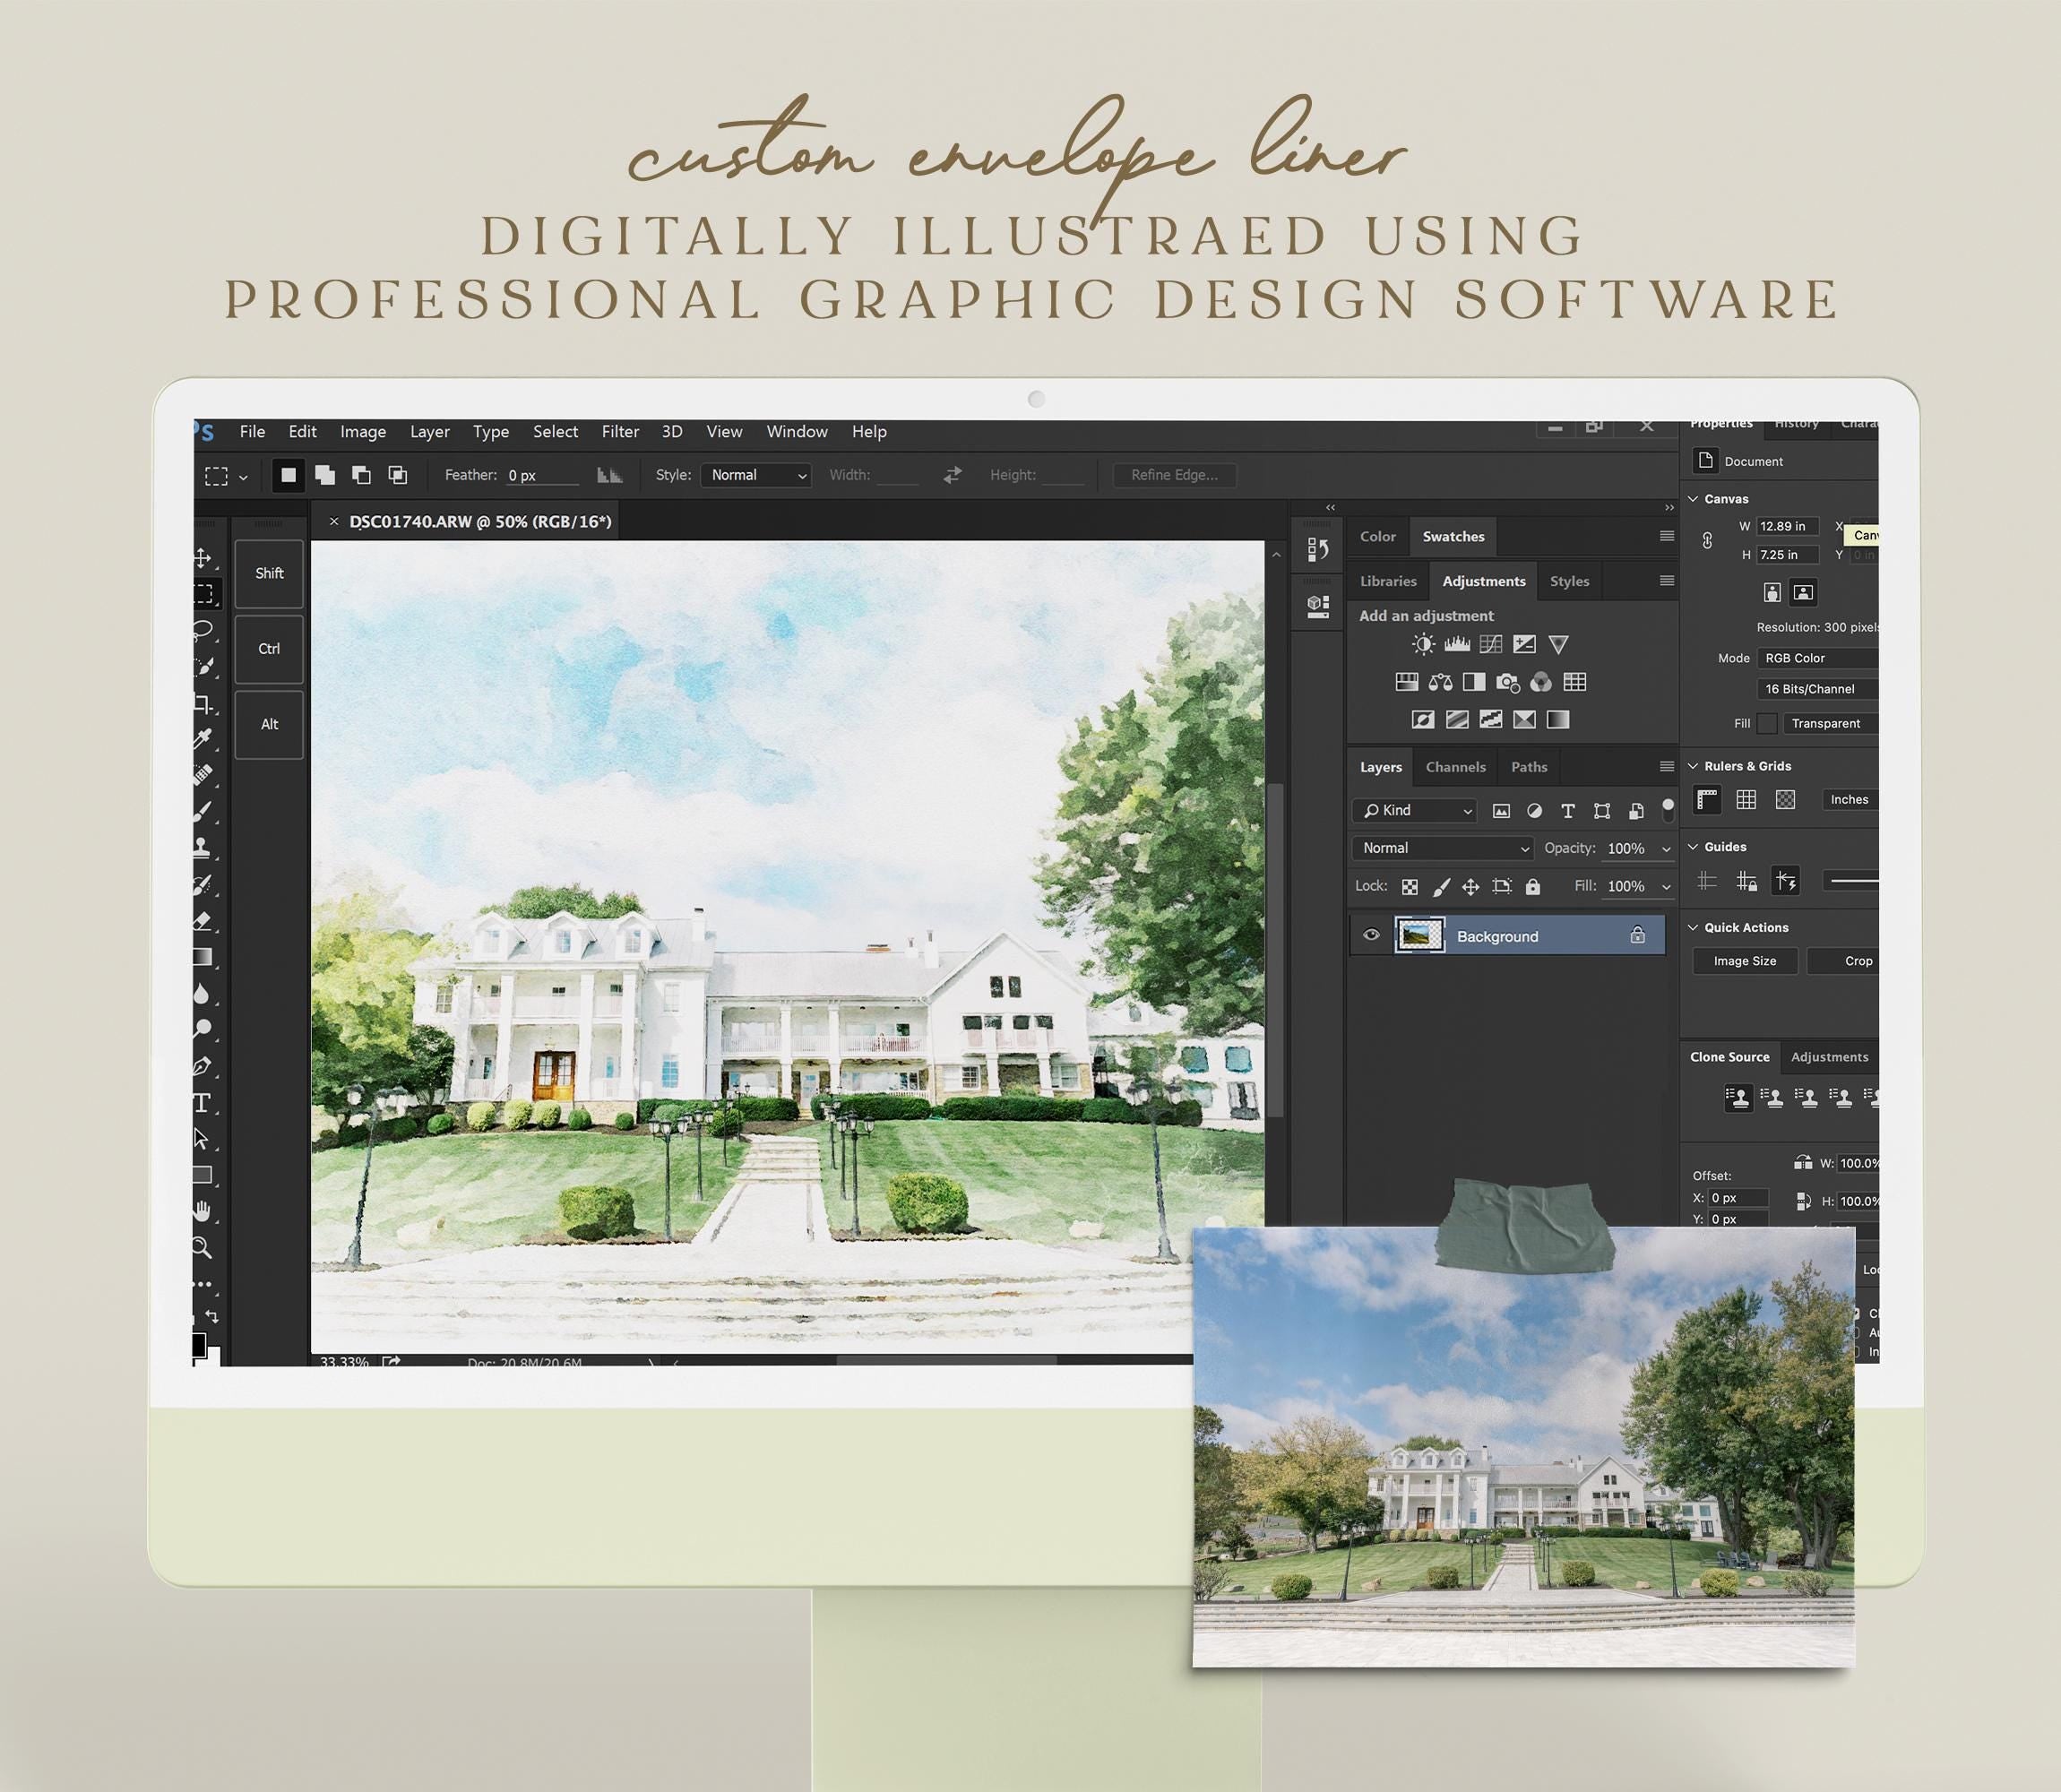The width and height of the screenshot is (2061, 1792).
Task: Add an Exposure adjustment
Action: tap(1524, 644)
